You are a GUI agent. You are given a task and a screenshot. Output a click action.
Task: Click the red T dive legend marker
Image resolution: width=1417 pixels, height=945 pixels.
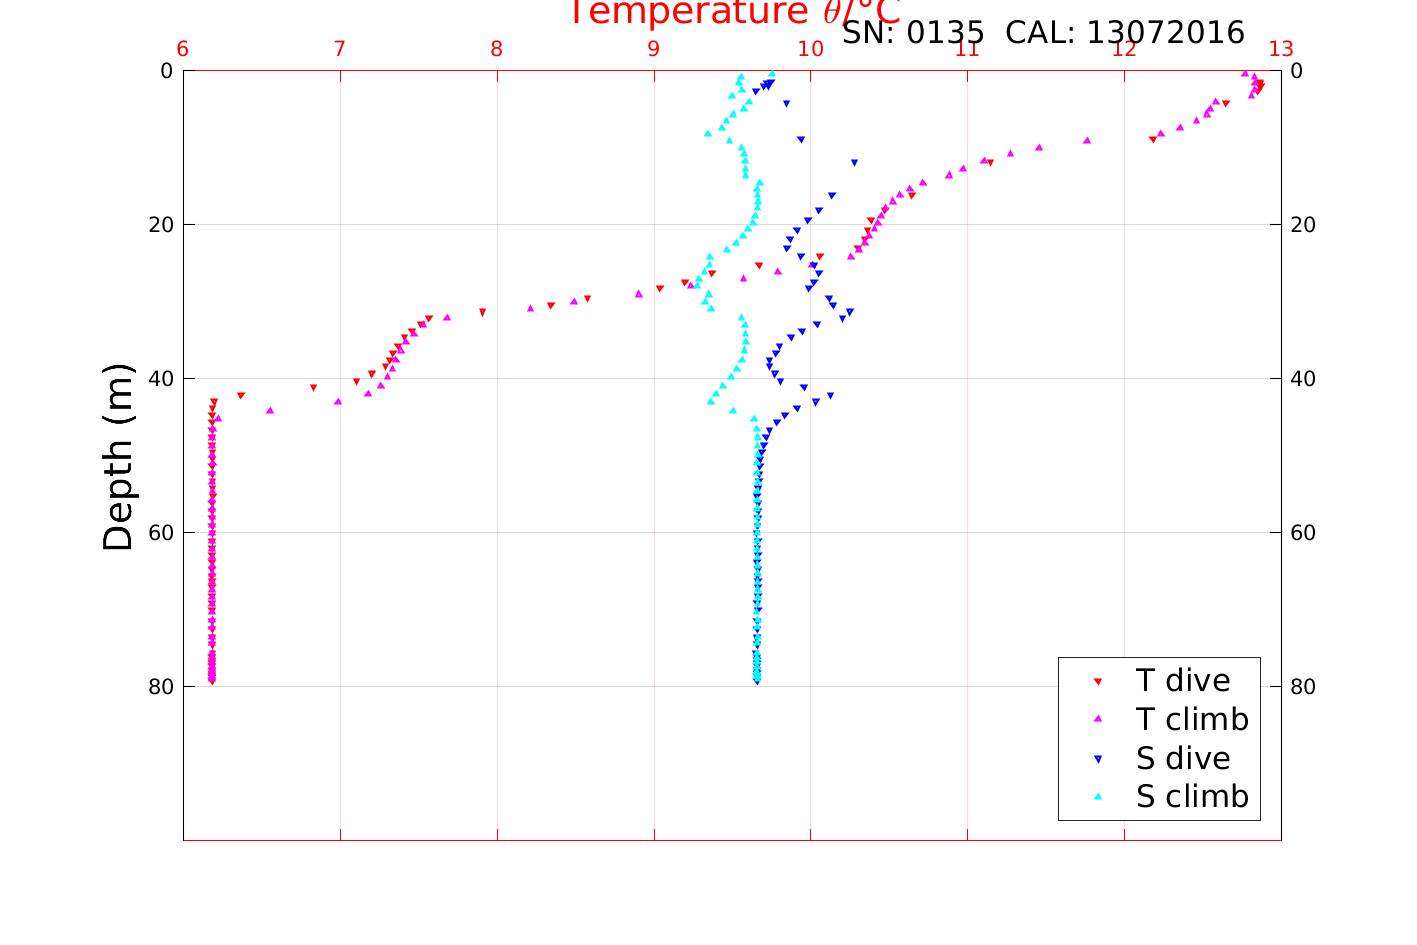[x=1097, y=681]
